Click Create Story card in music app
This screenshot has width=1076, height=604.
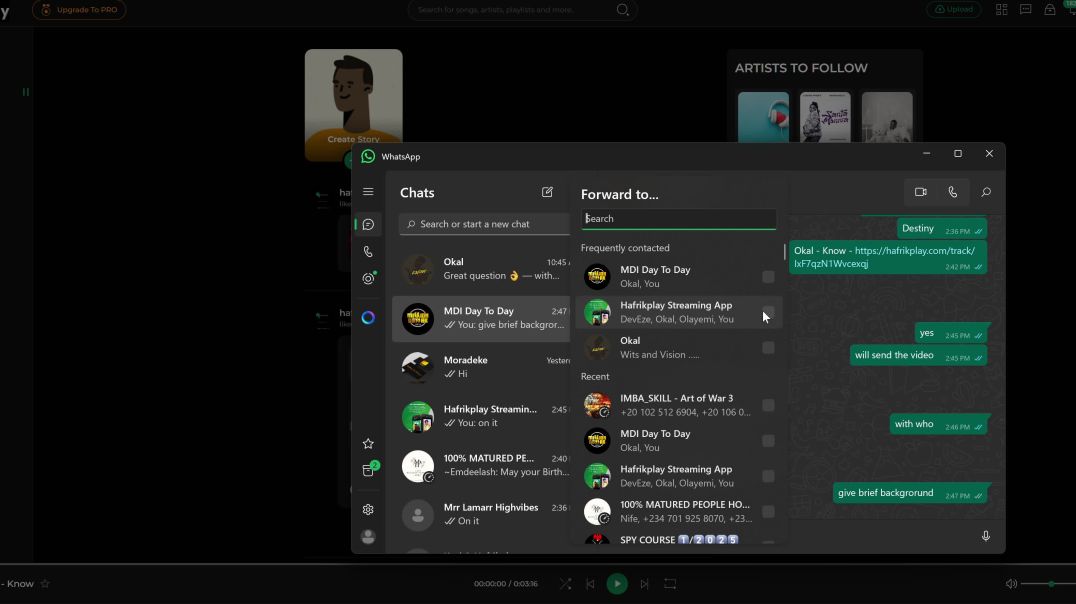click(x=353, y=105)
